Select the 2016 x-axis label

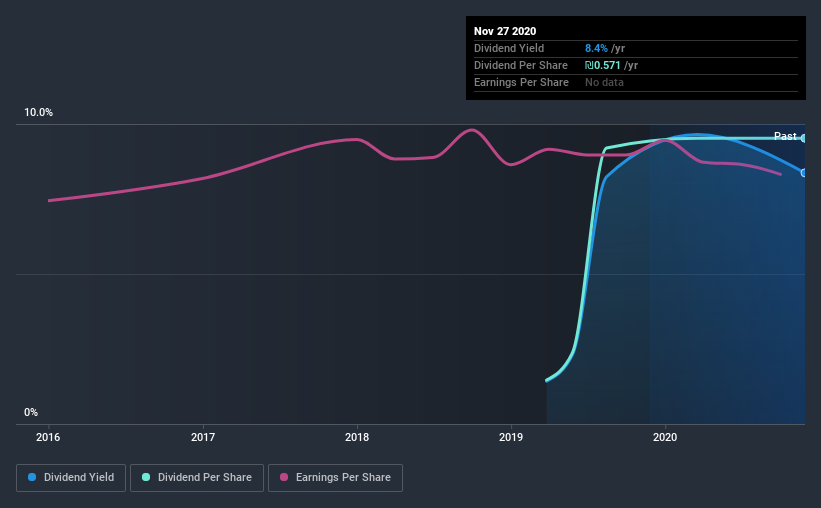(48, 437)
